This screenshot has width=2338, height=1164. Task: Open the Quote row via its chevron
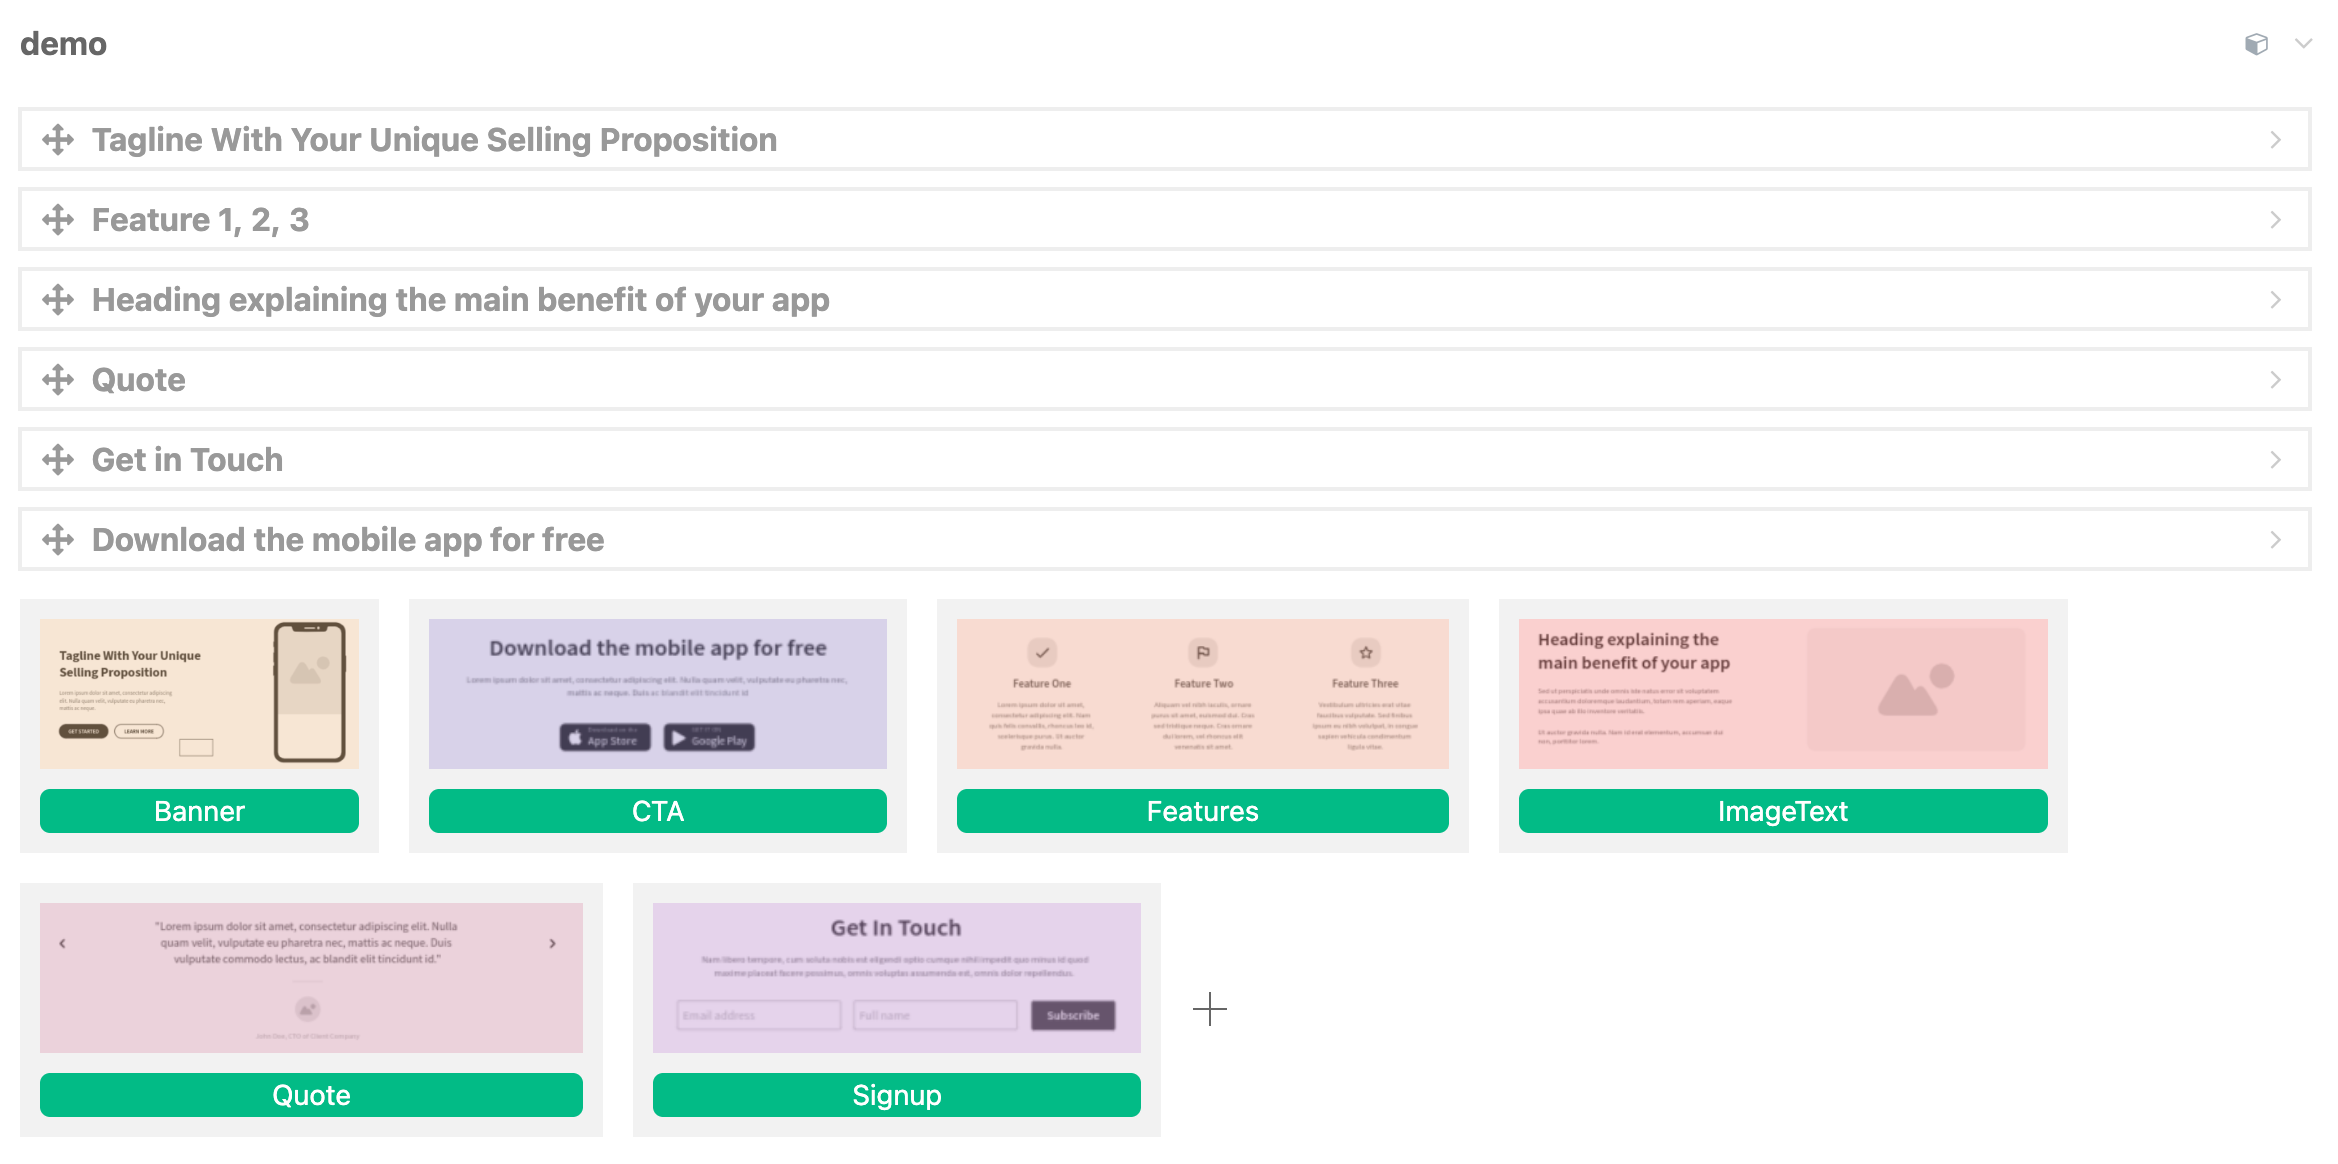(2276, 380)
